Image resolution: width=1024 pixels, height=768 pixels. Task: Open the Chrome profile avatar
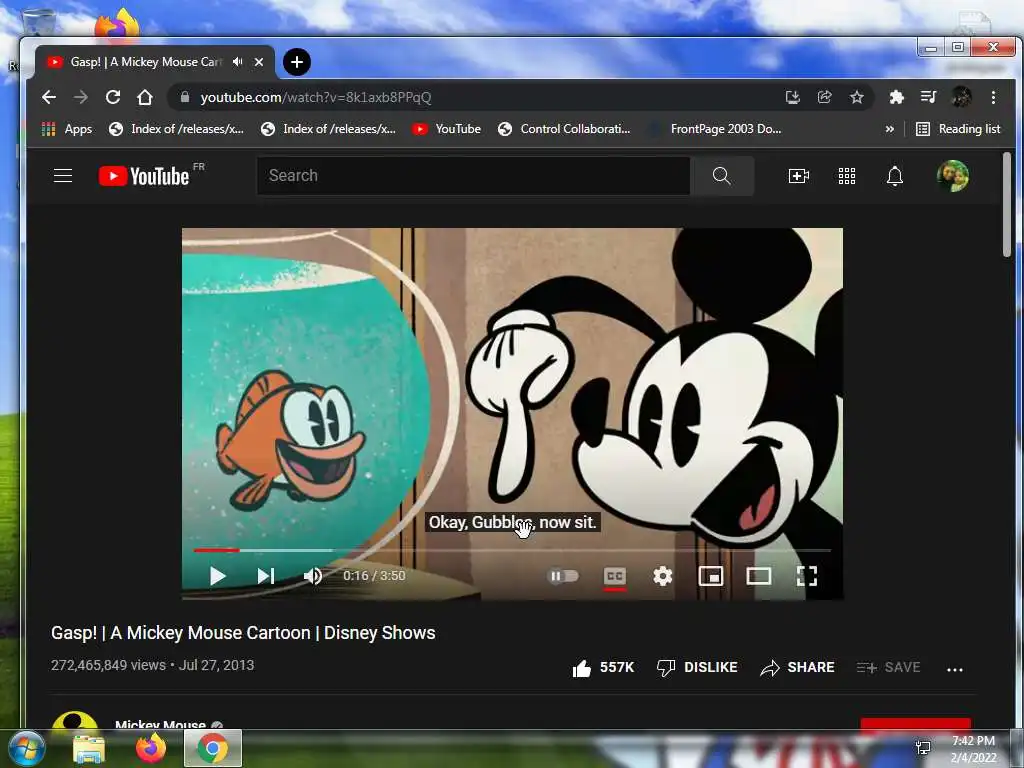tap(961, 97)
